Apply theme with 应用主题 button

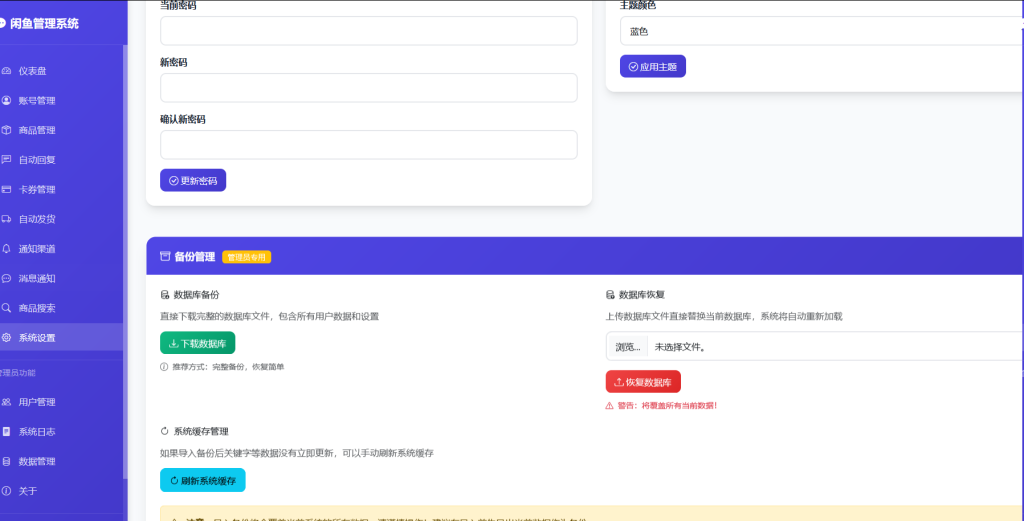pos(652,66)
